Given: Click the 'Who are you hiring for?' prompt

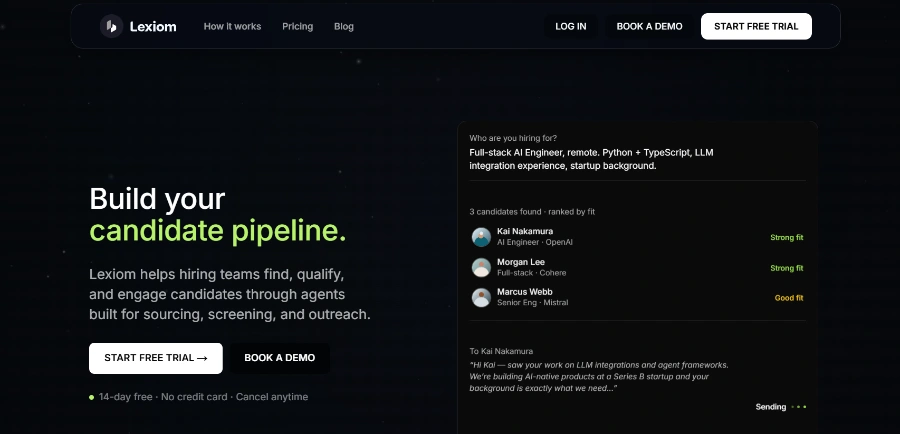Looking at the screenshot, I should coord(513,138).
